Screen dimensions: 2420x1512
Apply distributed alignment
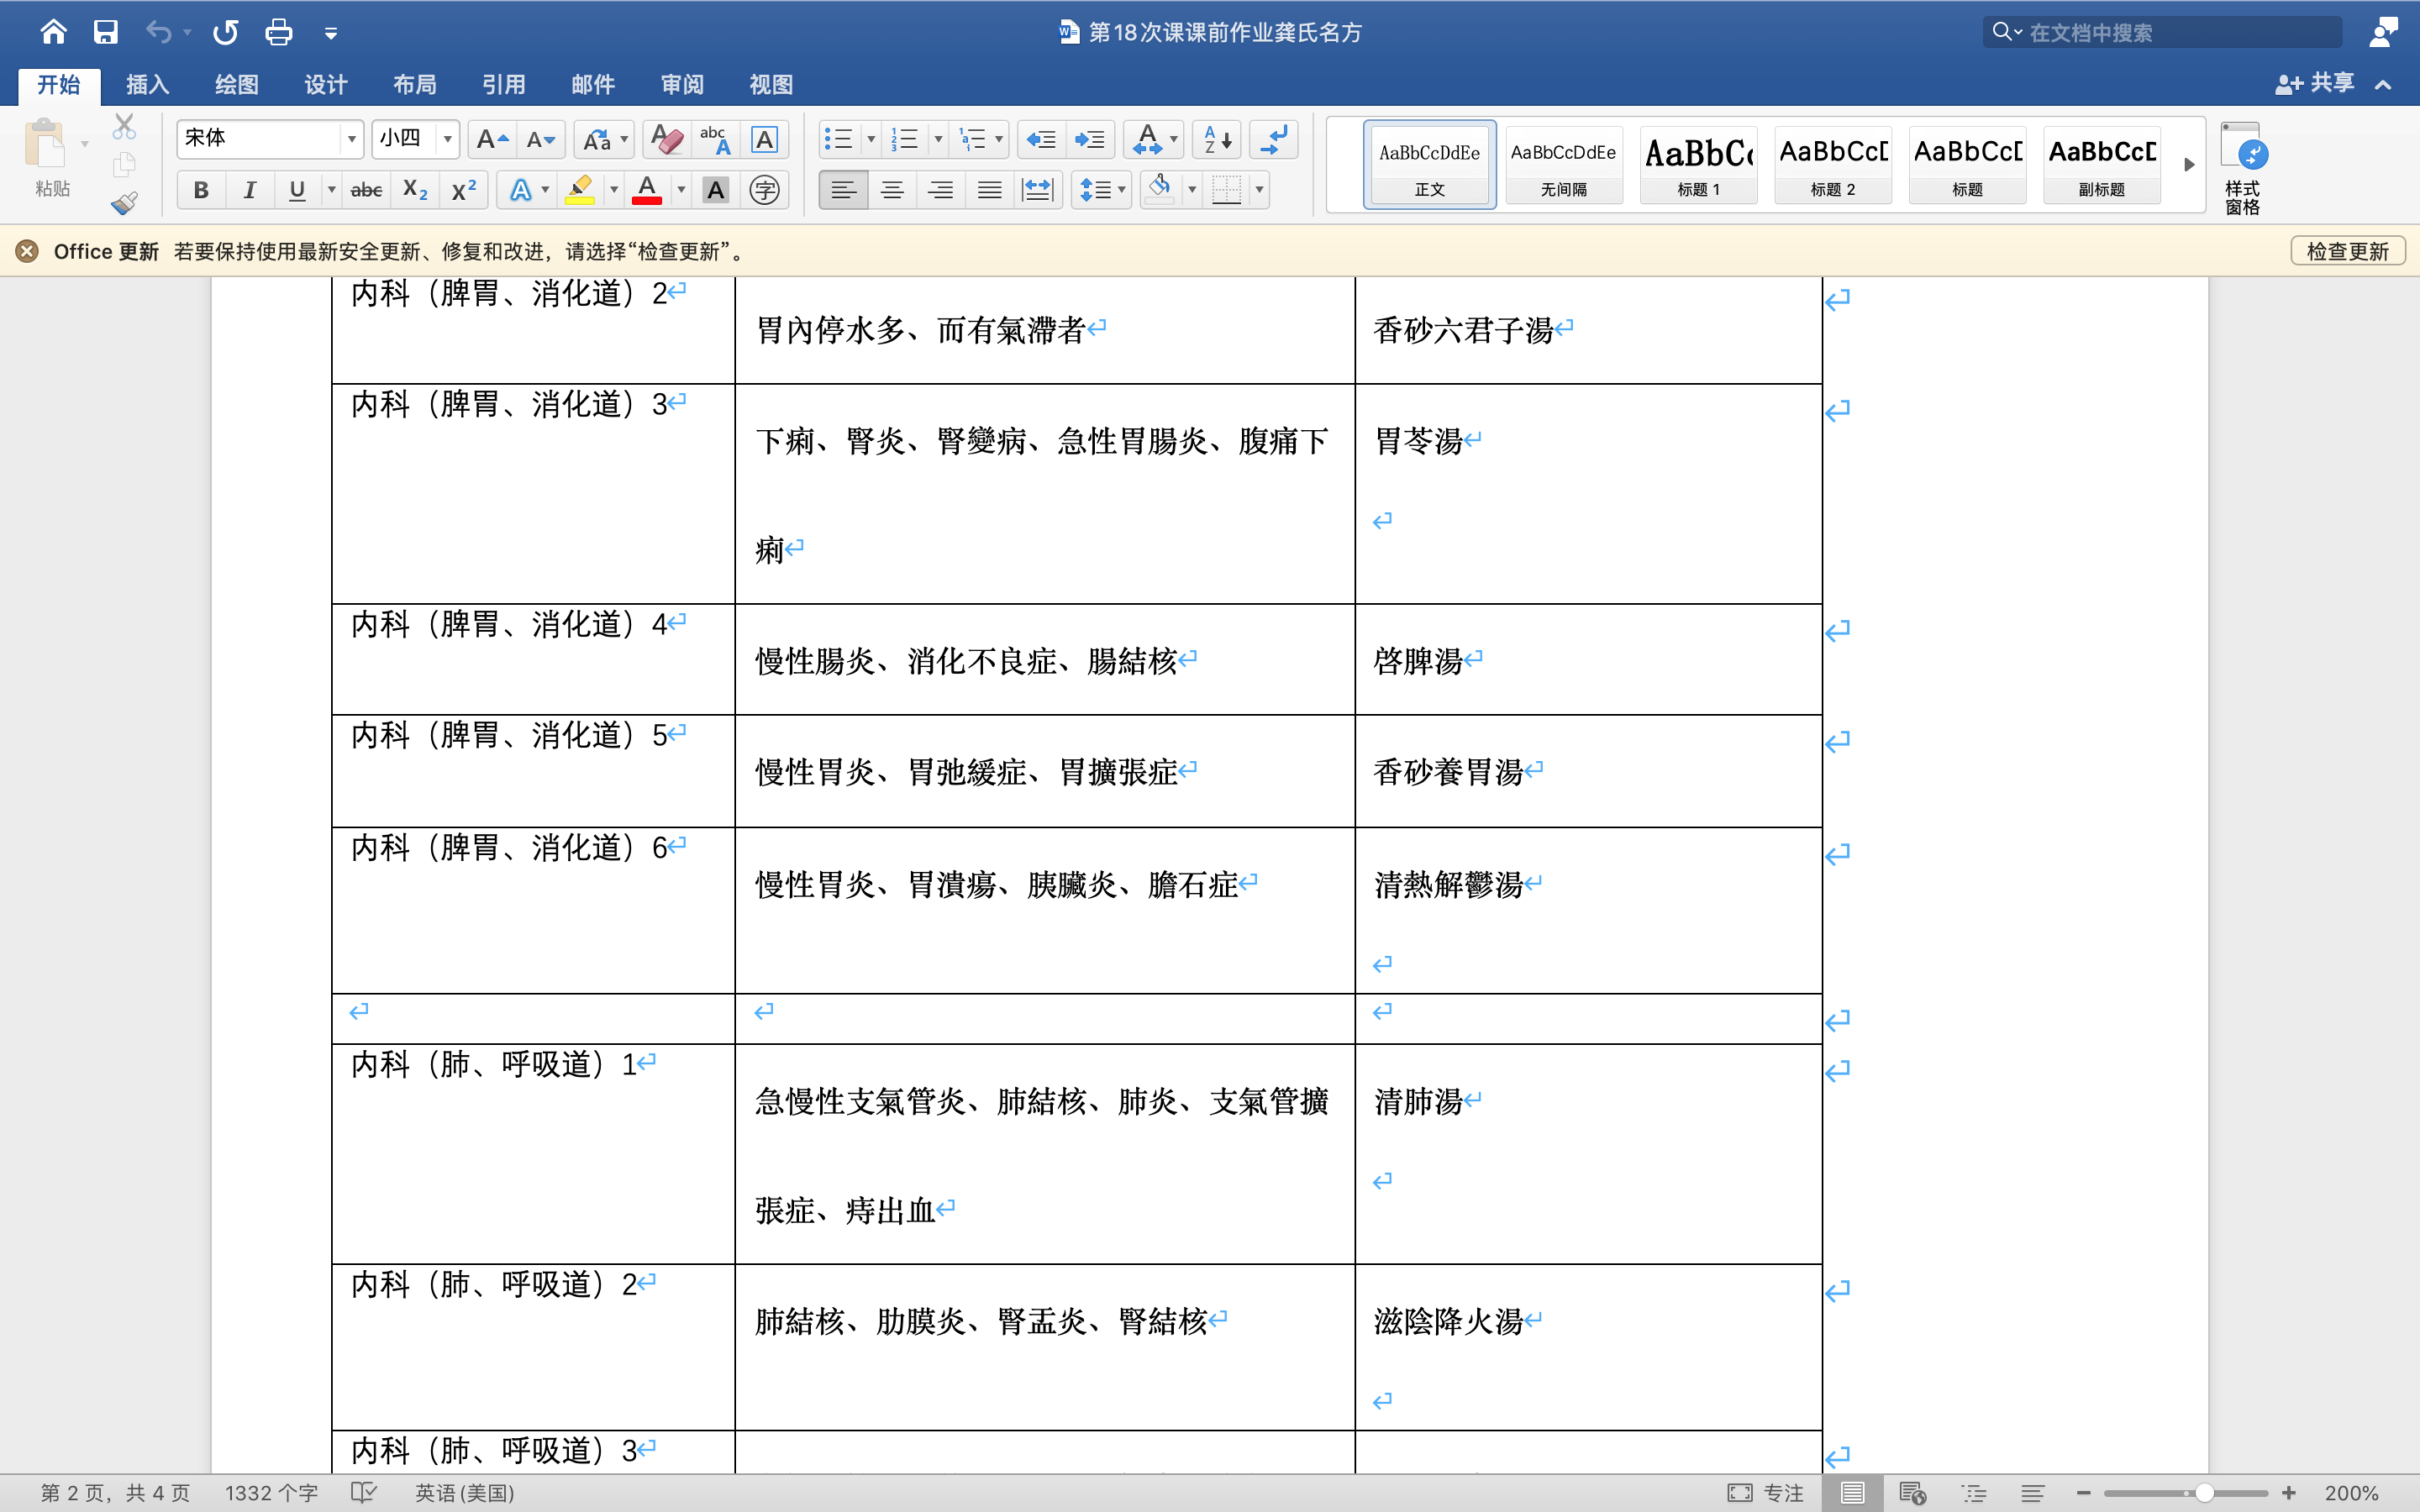(x=1038, y=190)
